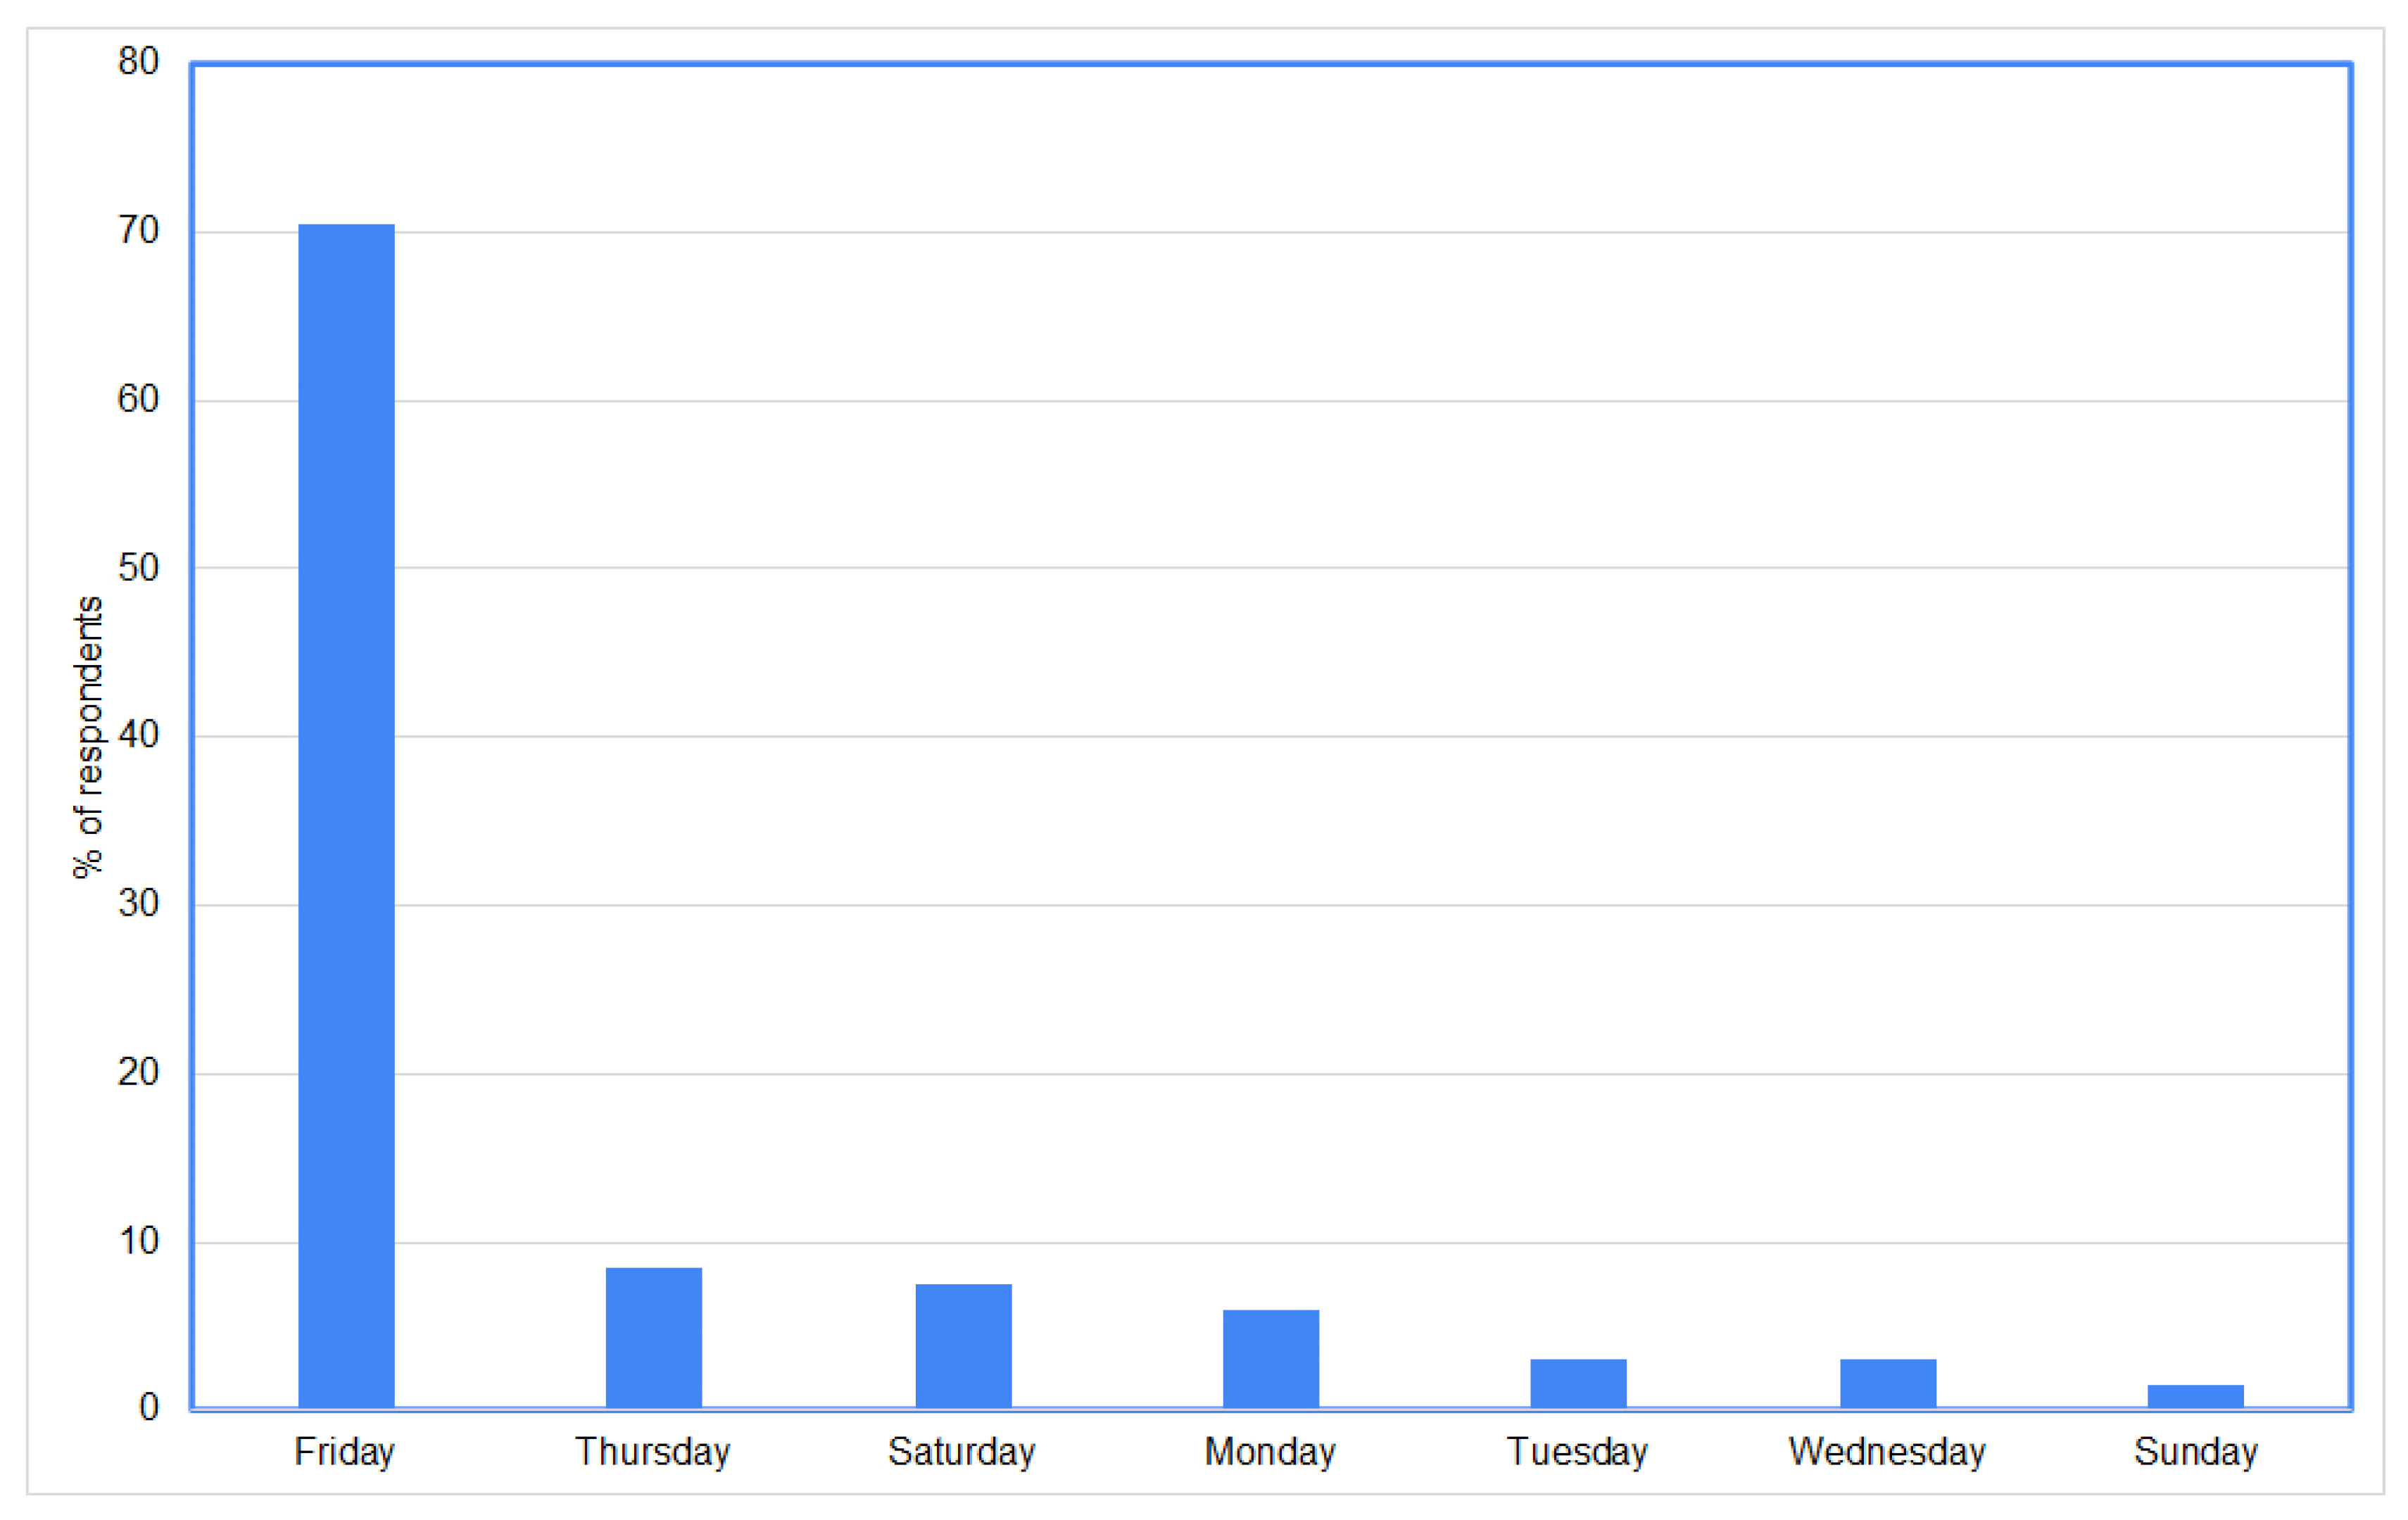Viewport: 2408px width, 1520px height.
Task: Click the Monday axis label
Action: point(1270,1452)
